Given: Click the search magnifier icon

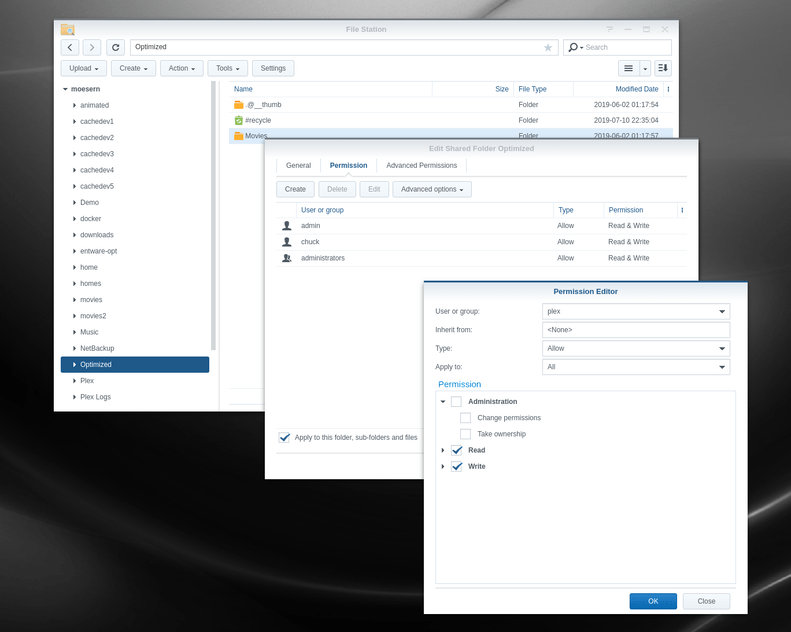Looking at the screenshot, I should pos(573,47).
